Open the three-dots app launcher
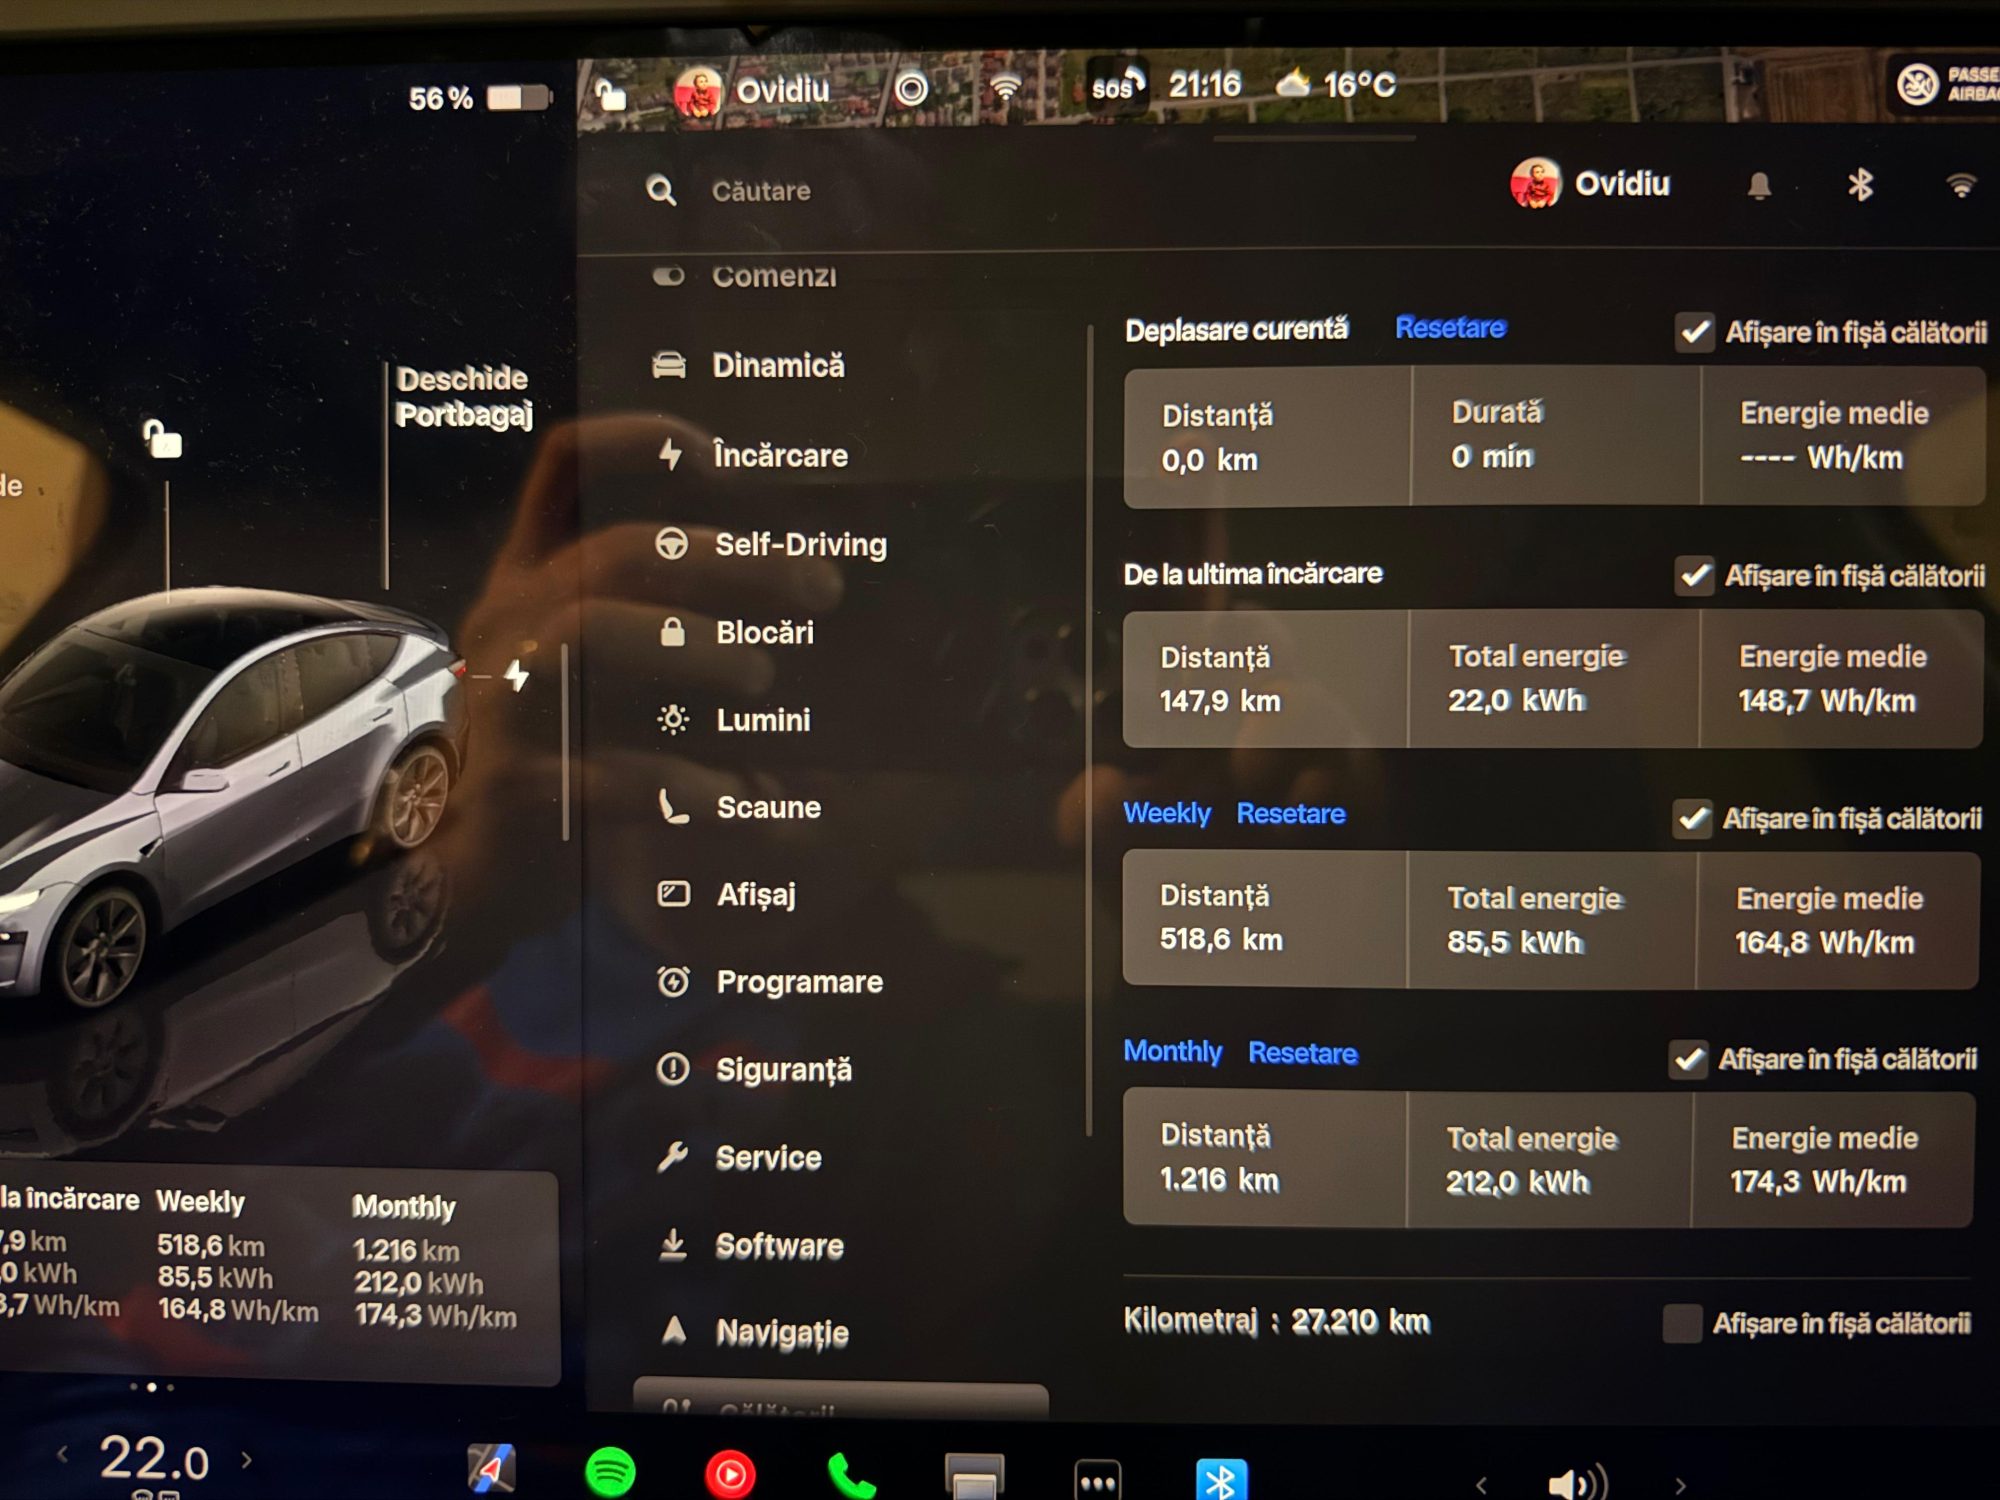Image resolution: width=2000 pixels, height=1500 pixels. click(1097, 1481)
